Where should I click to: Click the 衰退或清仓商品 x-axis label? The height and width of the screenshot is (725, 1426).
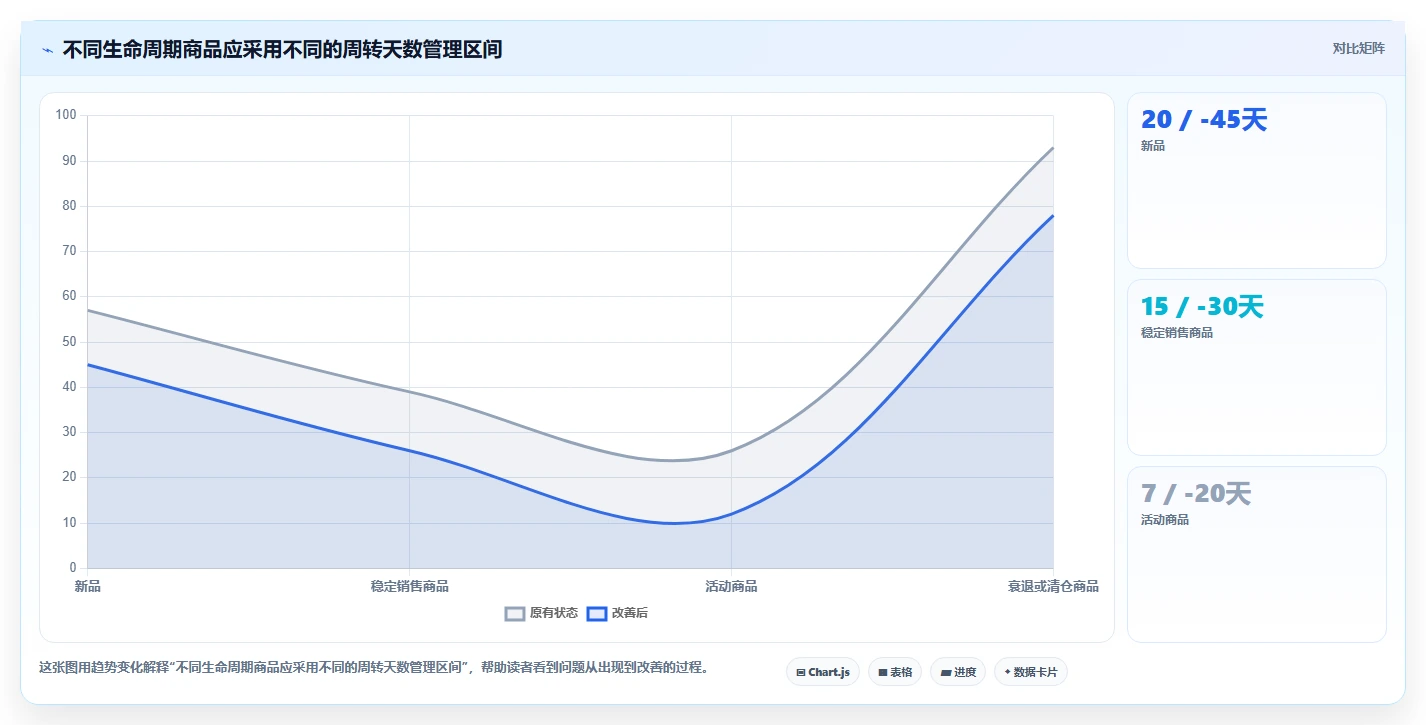(x=1053, y=586)
